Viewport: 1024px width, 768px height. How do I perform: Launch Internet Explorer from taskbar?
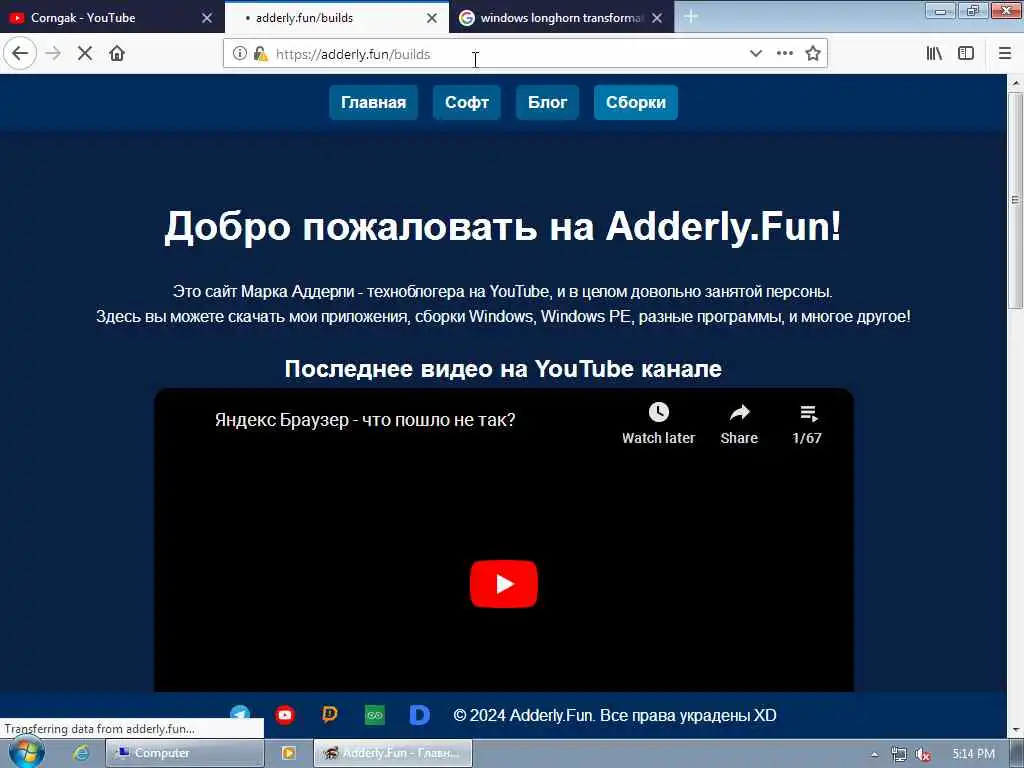click(x=81, y=753)
